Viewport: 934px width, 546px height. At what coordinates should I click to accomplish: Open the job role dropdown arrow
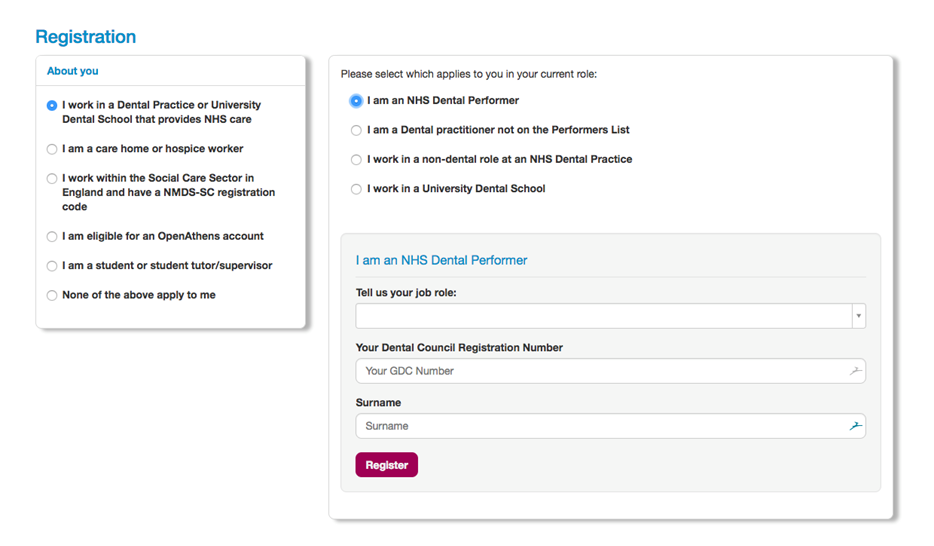[858, 316]
